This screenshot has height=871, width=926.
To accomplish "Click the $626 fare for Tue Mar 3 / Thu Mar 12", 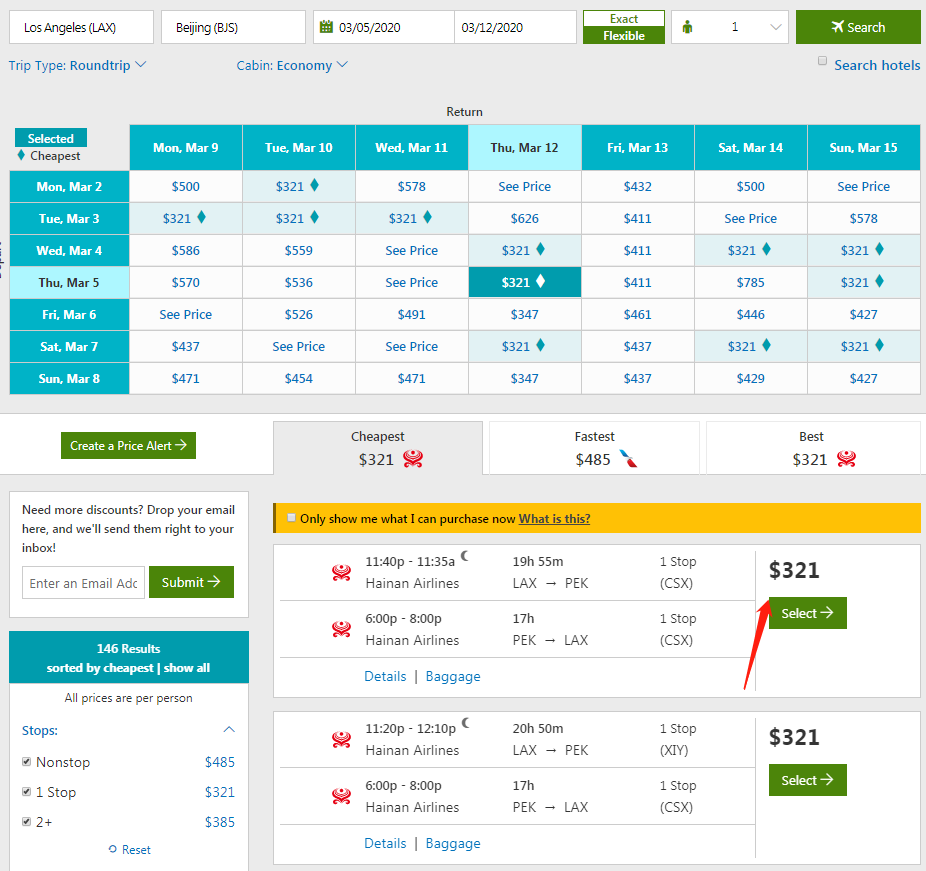I will [x=524, y=218].
